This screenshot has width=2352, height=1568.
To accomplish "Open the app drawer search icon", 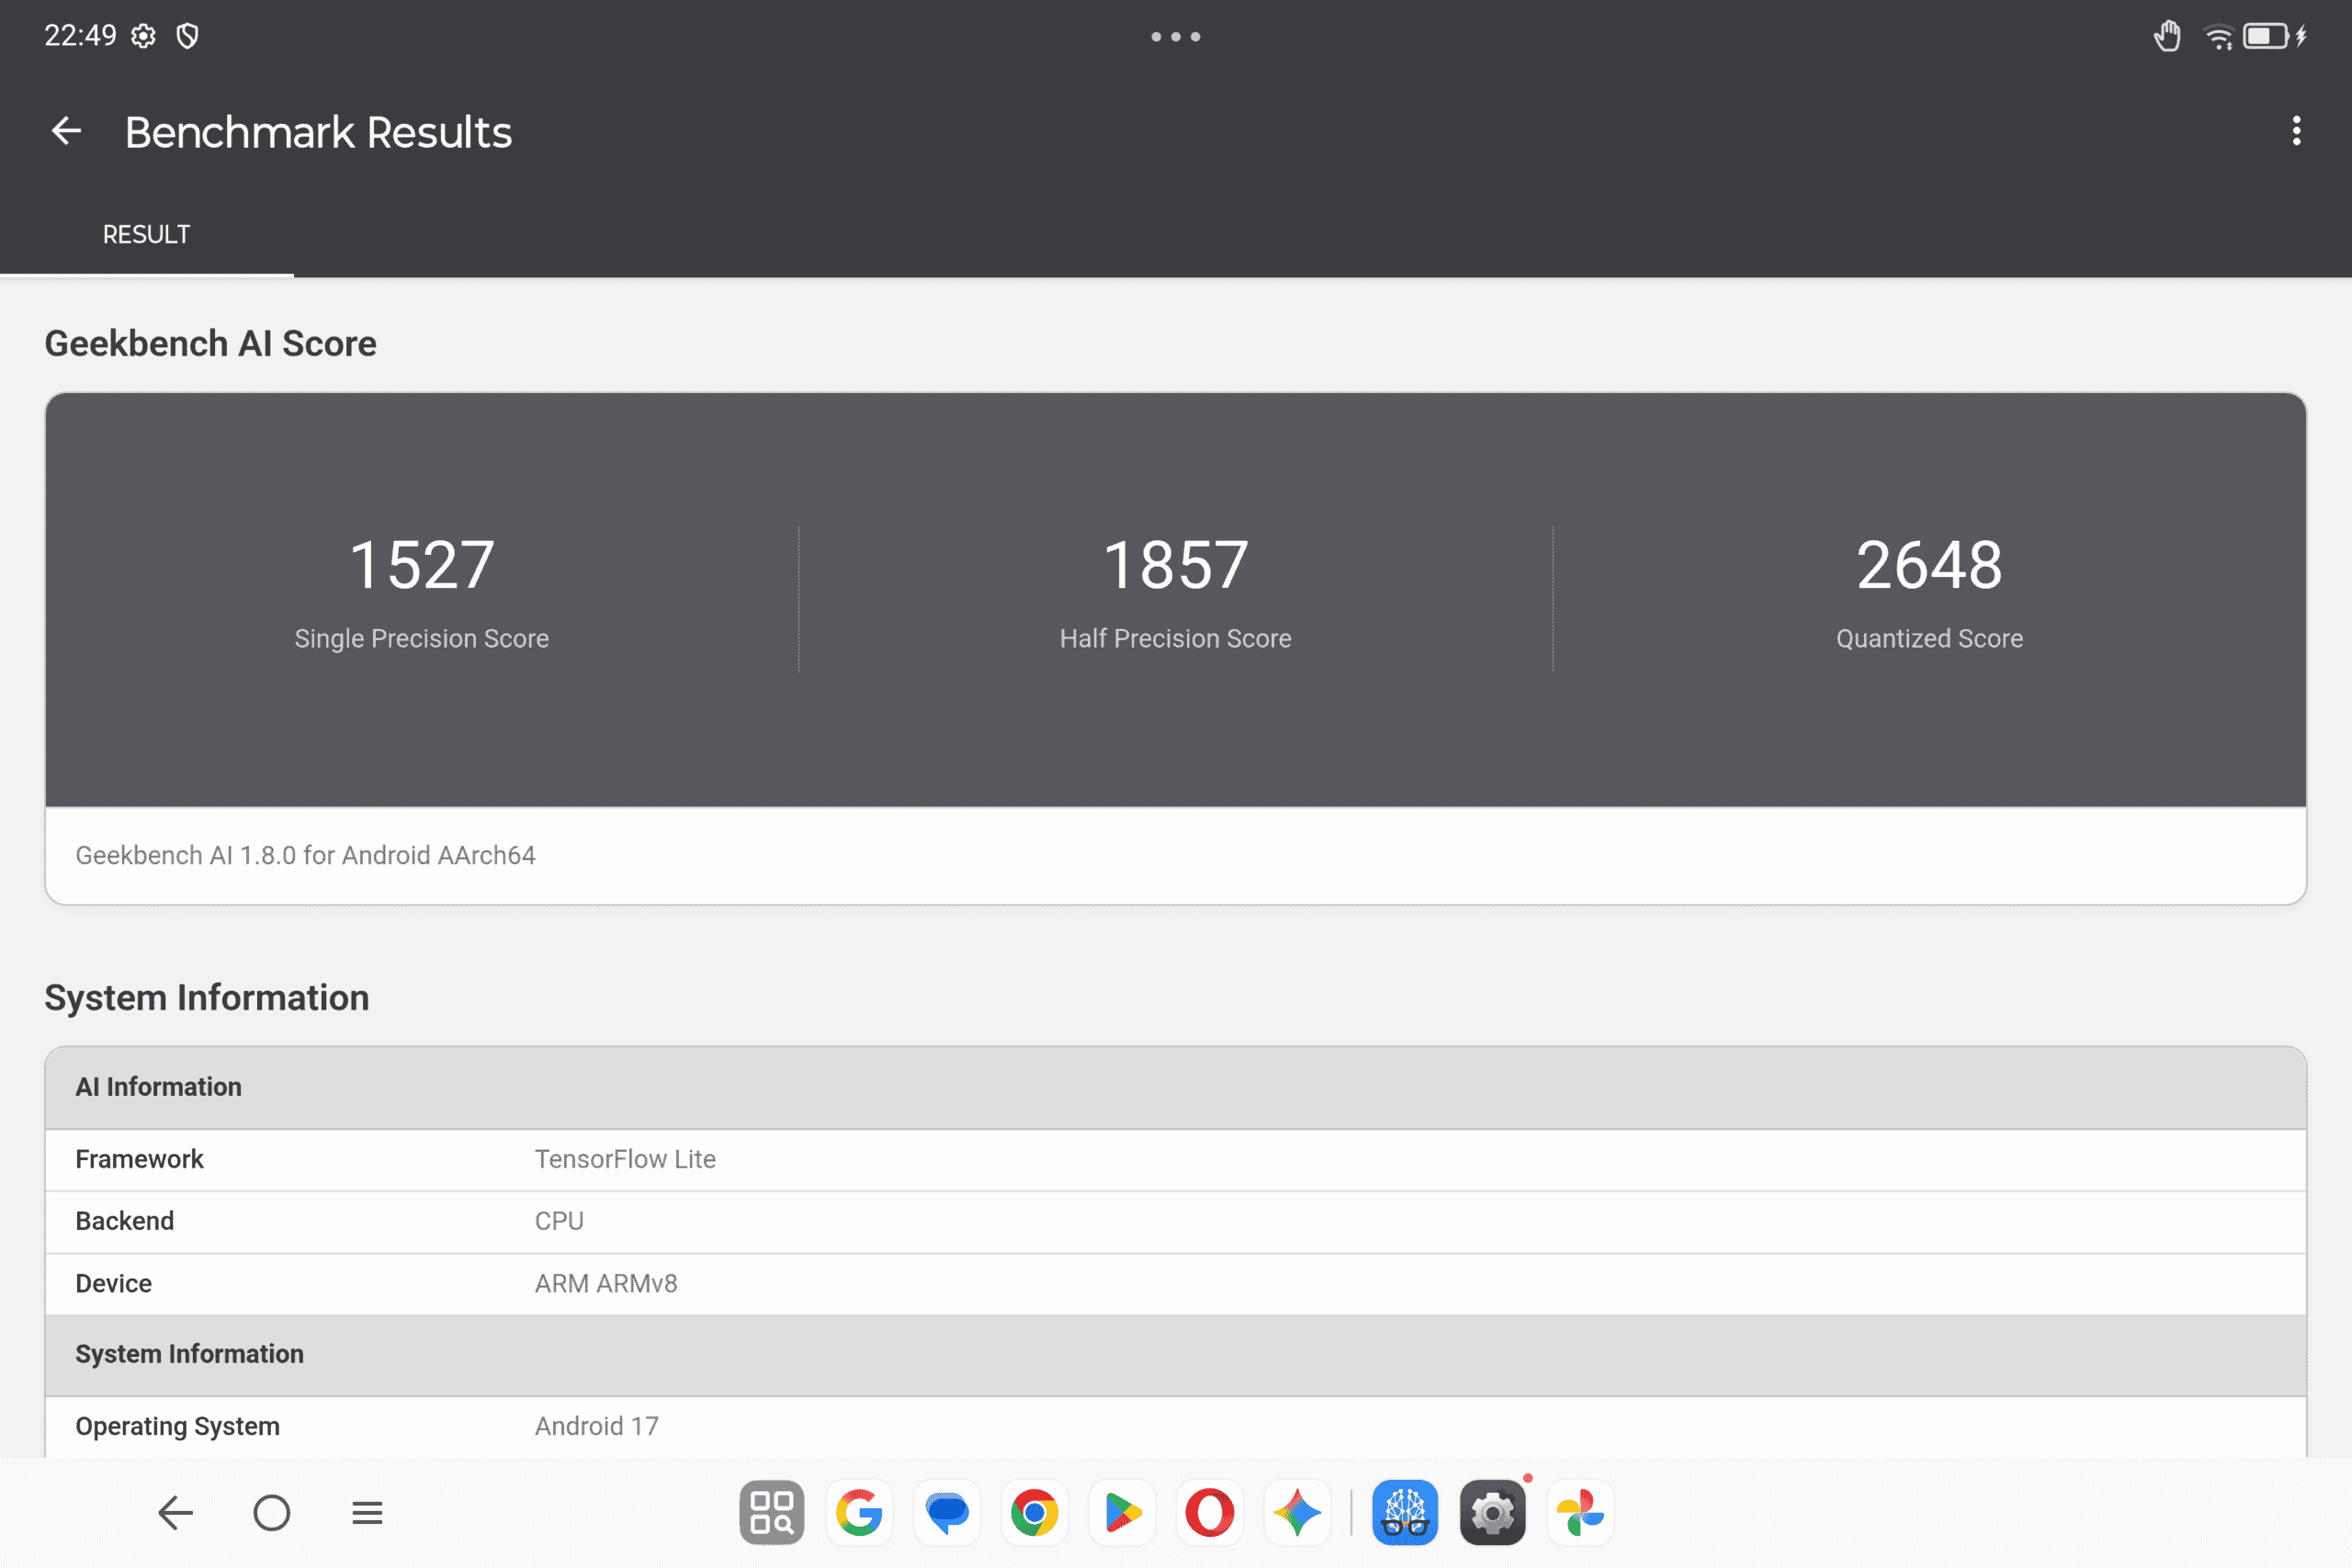I will pyautogui.click(x=771, y=1513).
